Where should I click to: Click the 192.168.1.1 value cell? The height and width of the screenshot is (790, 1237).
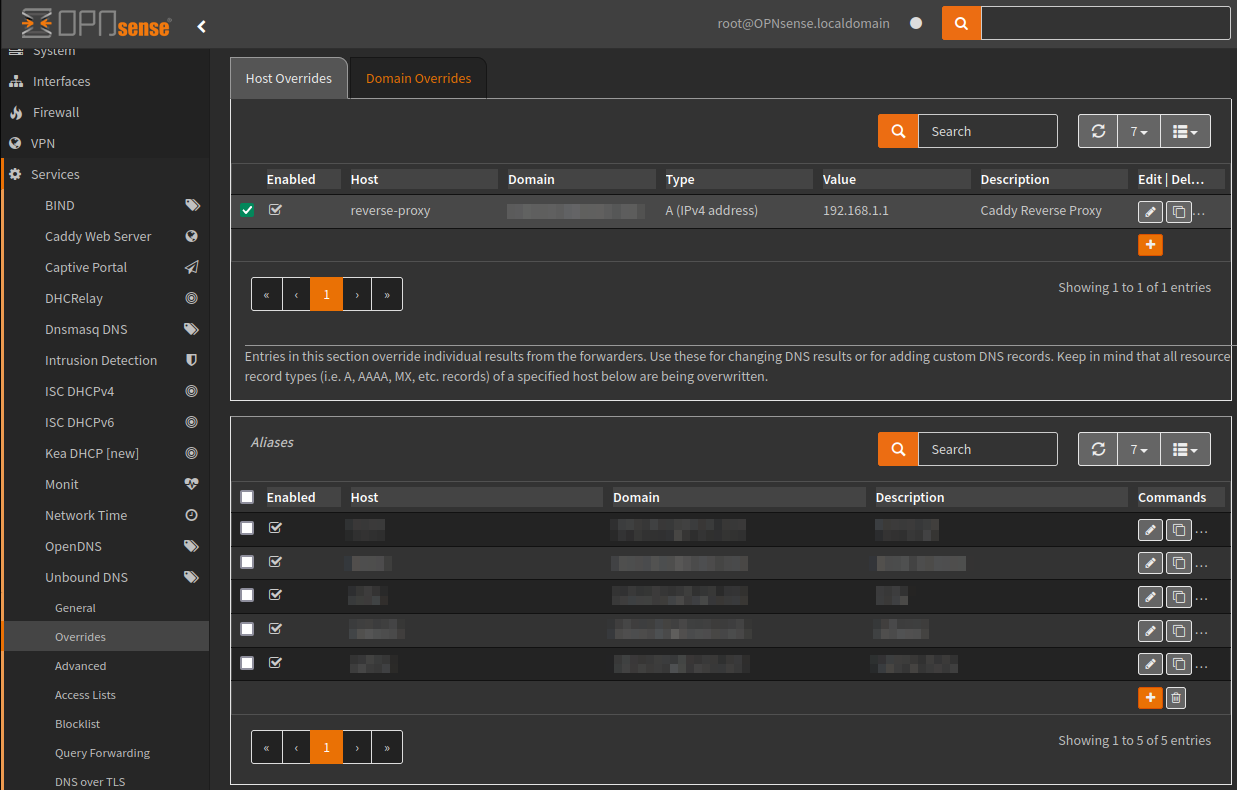pyautogui.click(x=856, y=210)
